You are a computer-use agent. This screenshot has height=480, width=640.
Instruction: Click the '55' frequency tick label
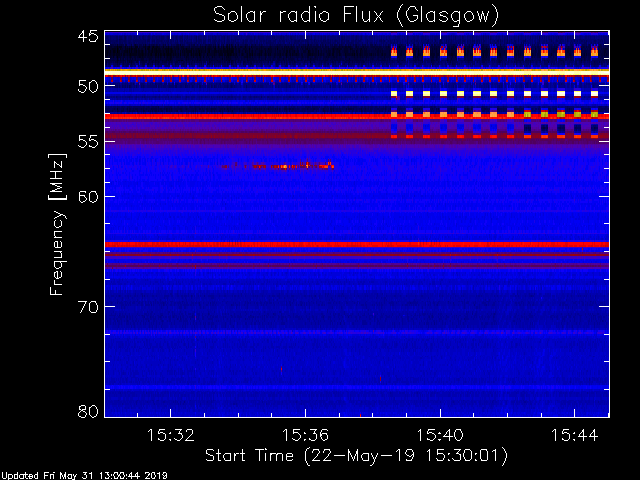click(88, 142)
